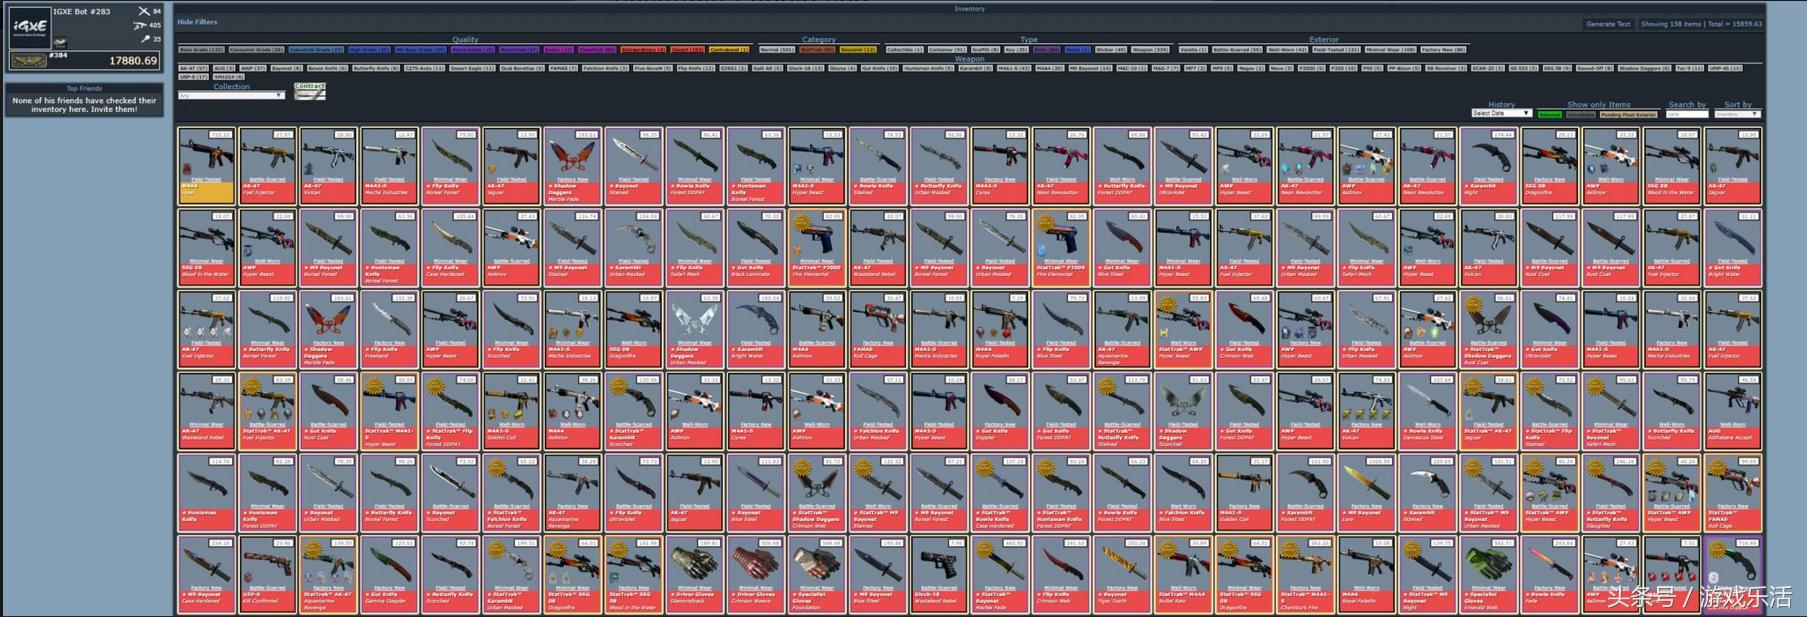This screenshot has width=1807, height=617.
Task: Click the Showing 158 items total text
Action: [1701, 24]
